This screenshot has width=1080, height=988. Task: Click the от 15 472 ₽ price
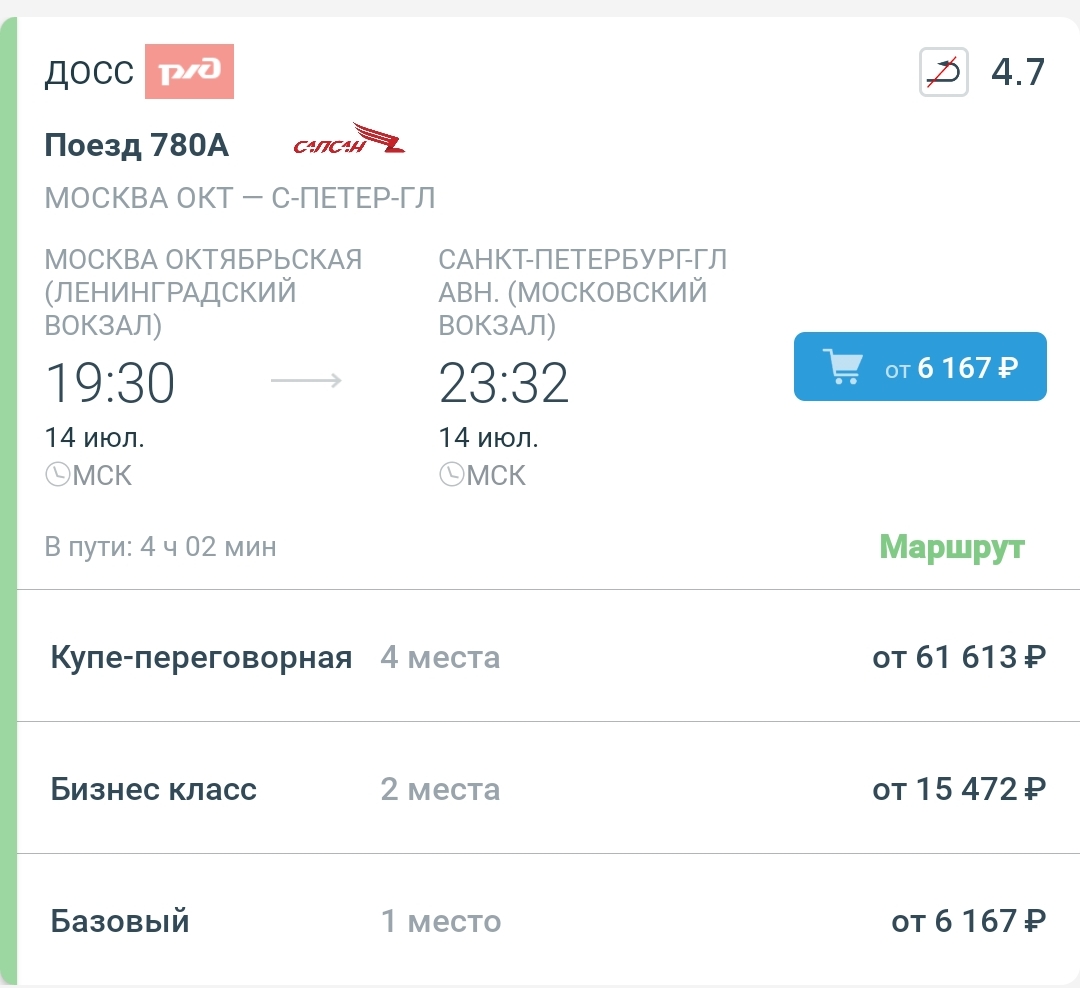pyautogui.click(x=958, y=789)
